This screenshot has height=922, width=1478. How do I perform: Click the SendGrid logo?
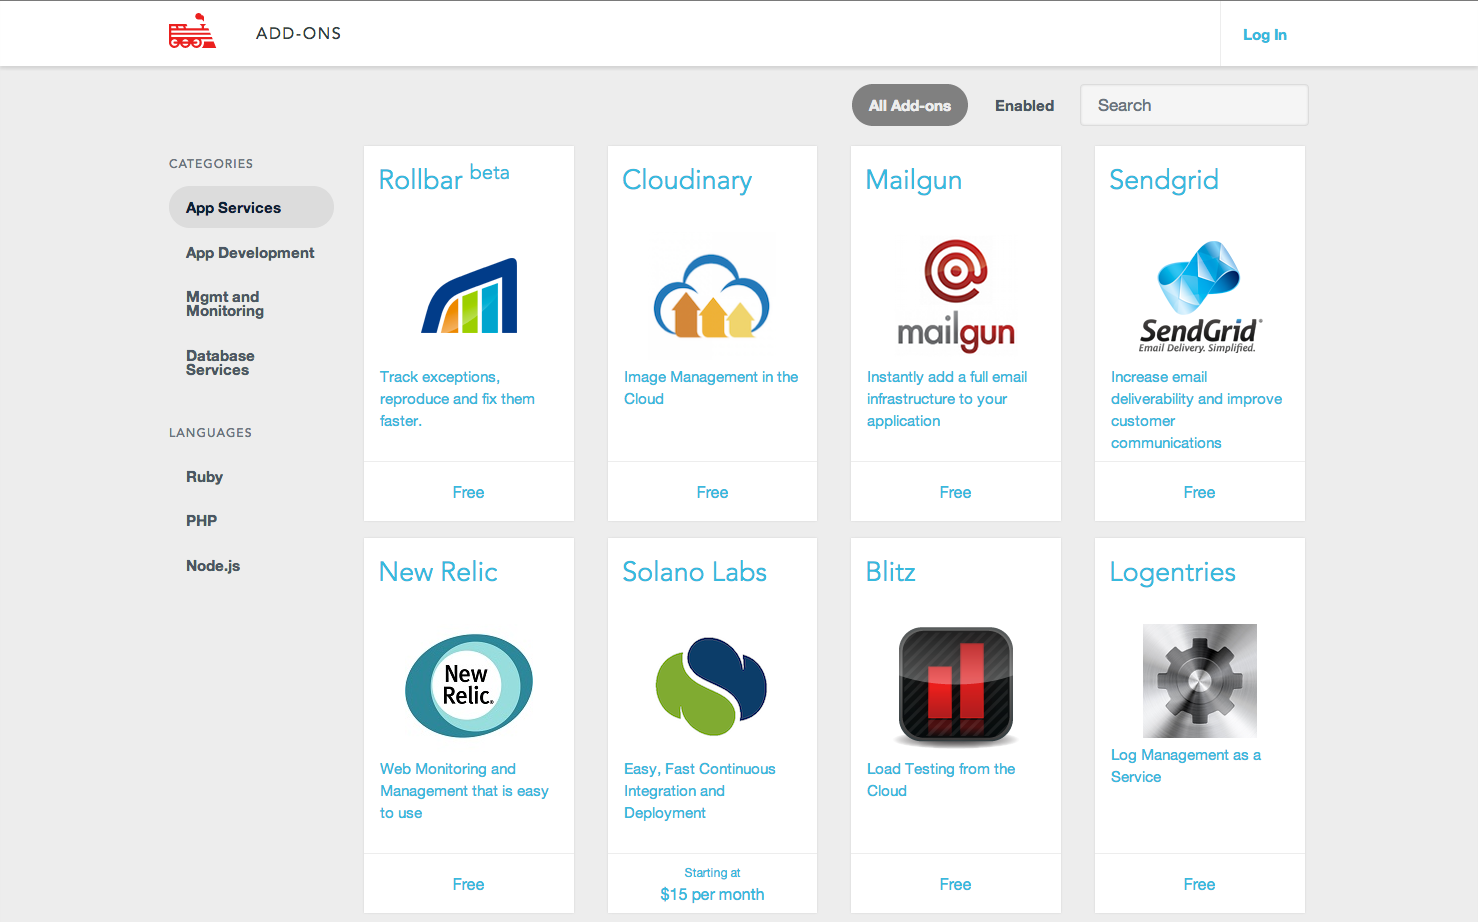[x=1200, y=297]
